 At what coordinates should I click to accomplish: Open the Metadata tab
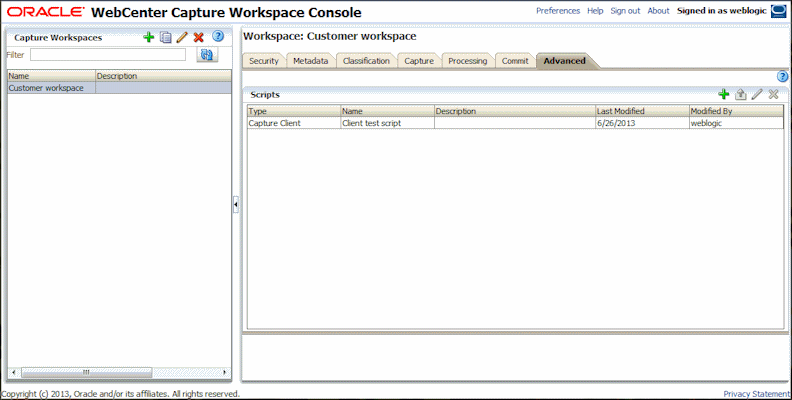(x=311, y=61)
